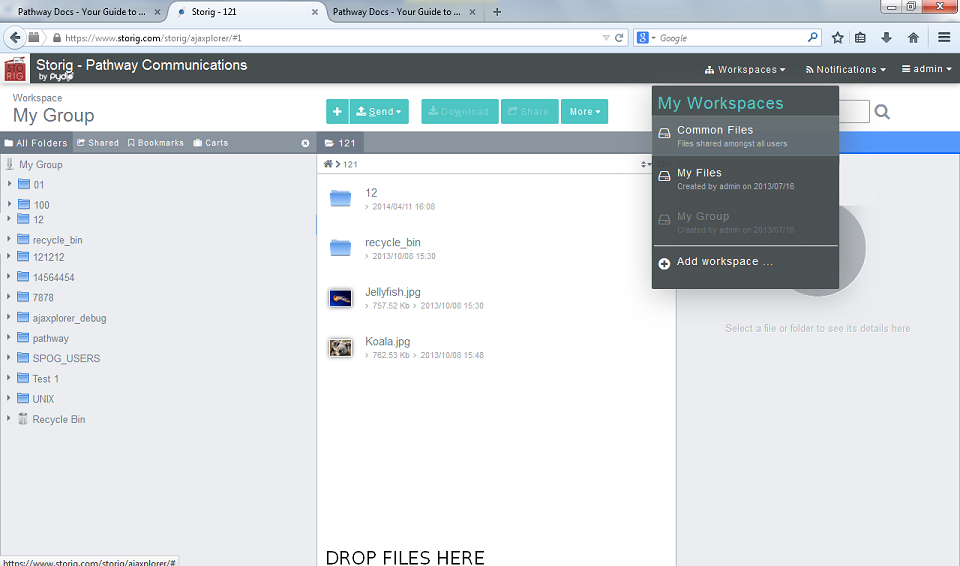Click the search magnifier icon
Screen dimensions: 960x566
click(882, 111)
